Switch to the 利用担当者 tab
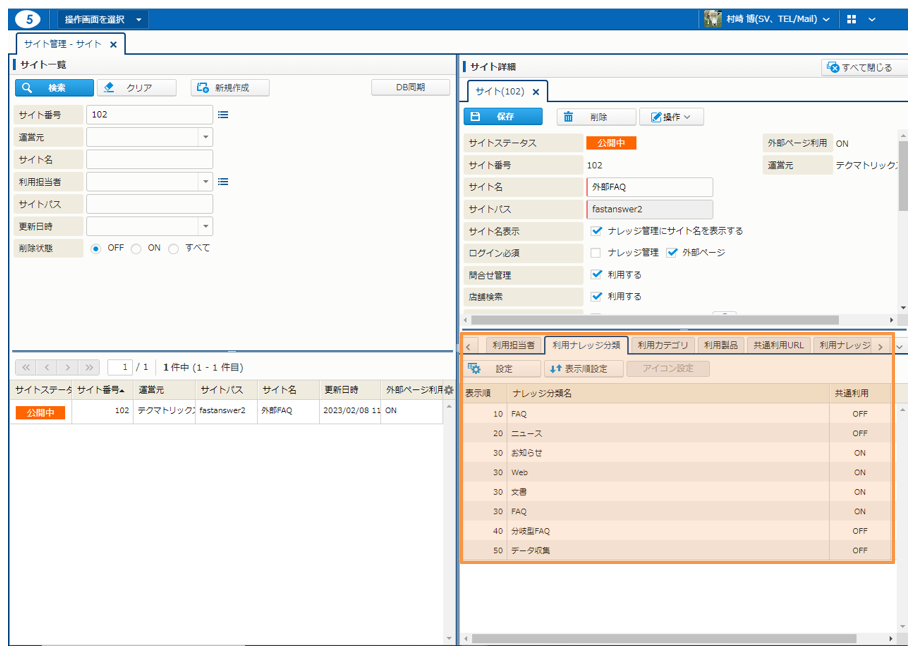The height and width of the screenshot is (655, 917). pos(513,346)
